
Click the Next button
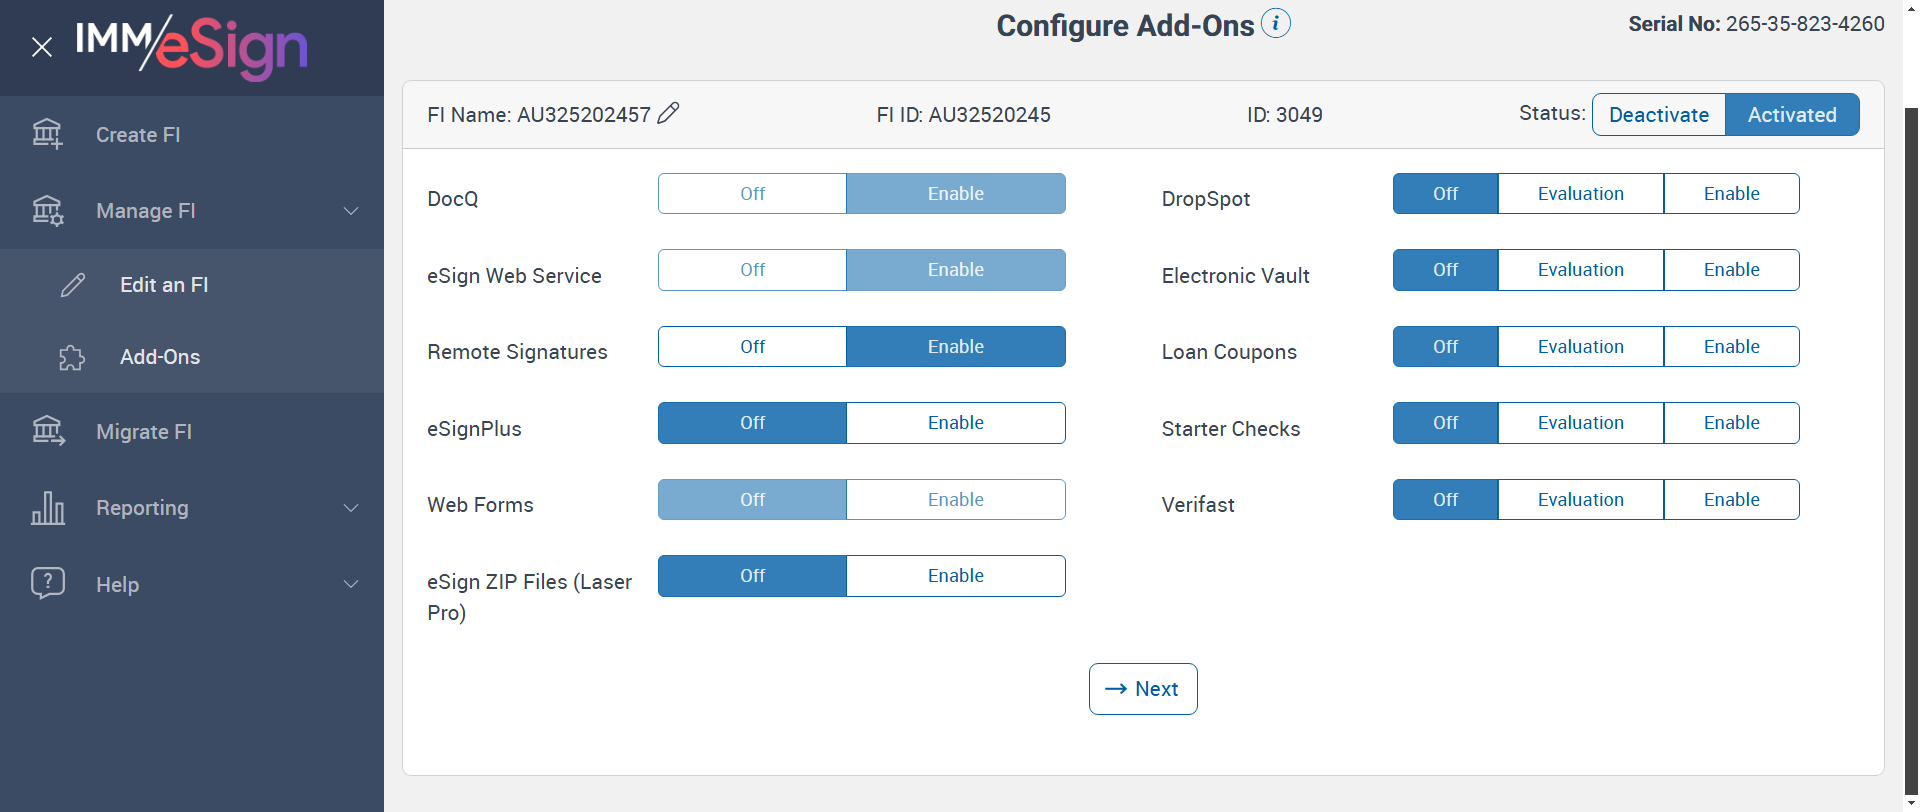coord(1142,689)
